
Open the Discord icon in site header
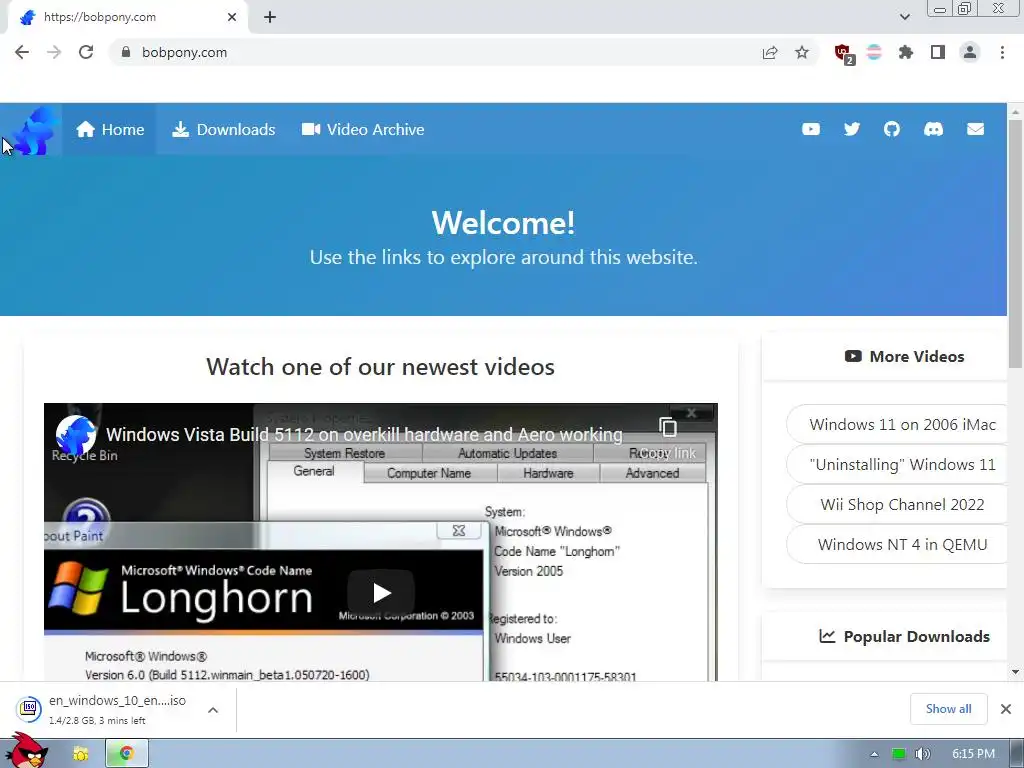[x=933, y=129]
